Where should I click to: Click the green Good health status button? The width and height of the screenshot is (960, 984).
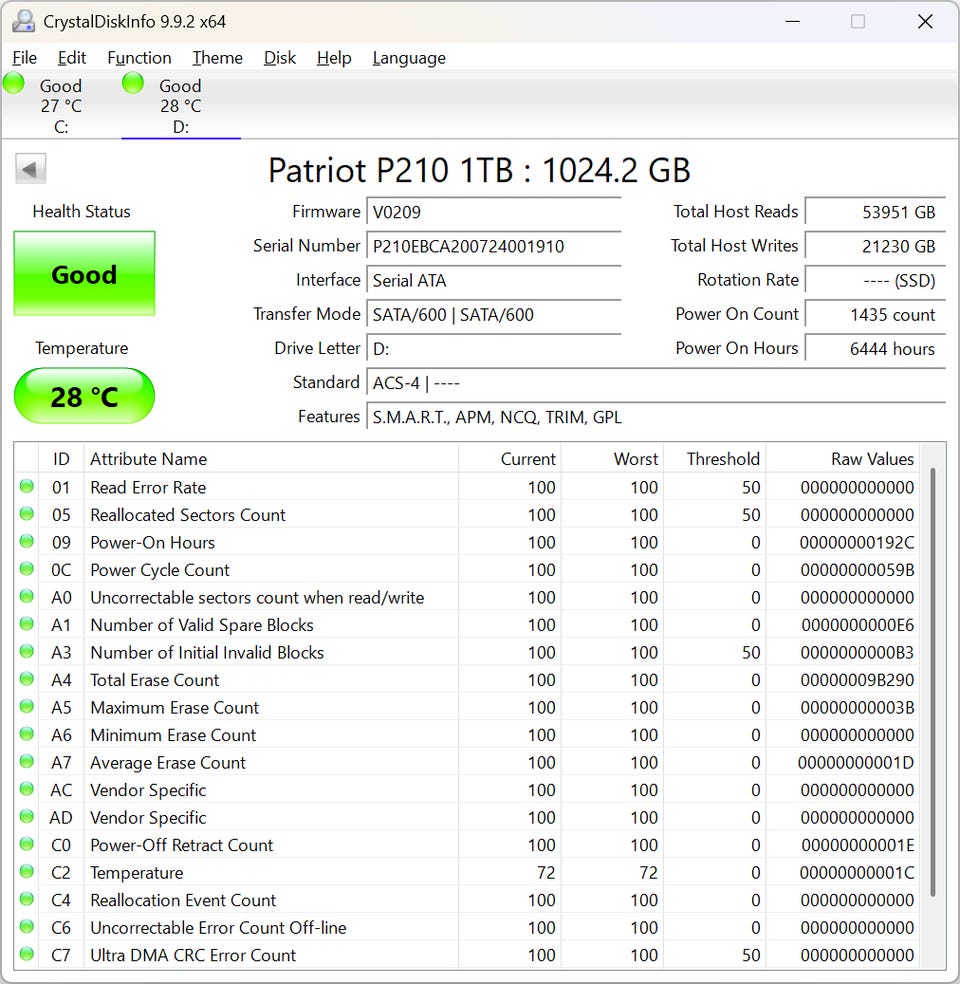click(84, 274)
